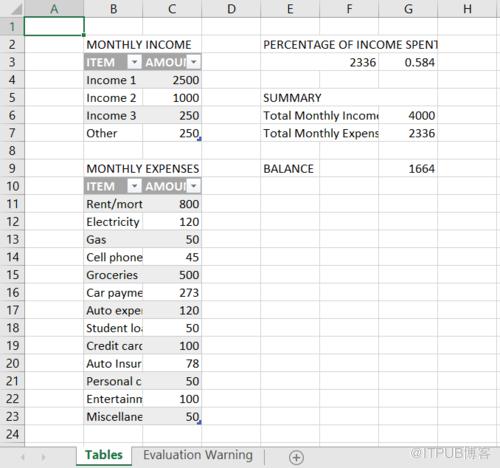Select the Rent/mortgage amount cell 800
This screenshot has height=468, width=500.
[172, 204]
